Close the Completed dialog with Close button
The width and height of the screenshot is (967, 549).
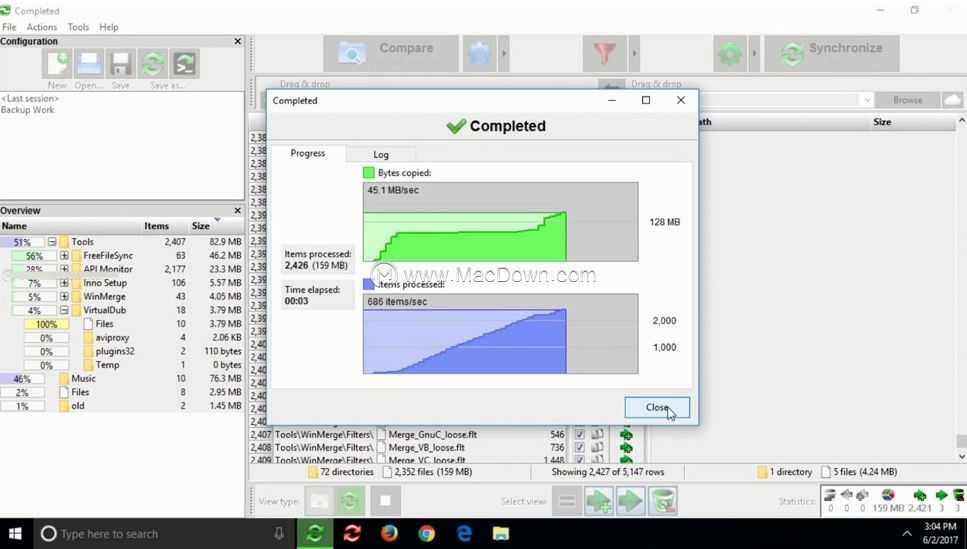(657, 407)
